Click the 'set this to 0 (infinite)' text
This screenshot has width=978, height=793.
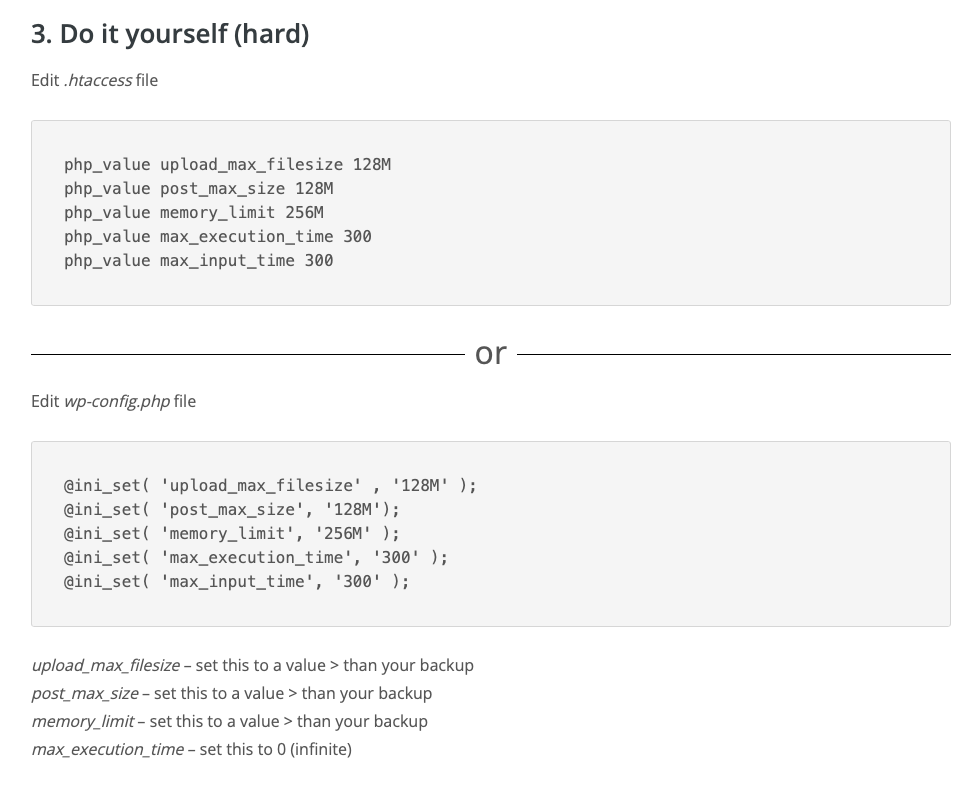pos(275,749)
